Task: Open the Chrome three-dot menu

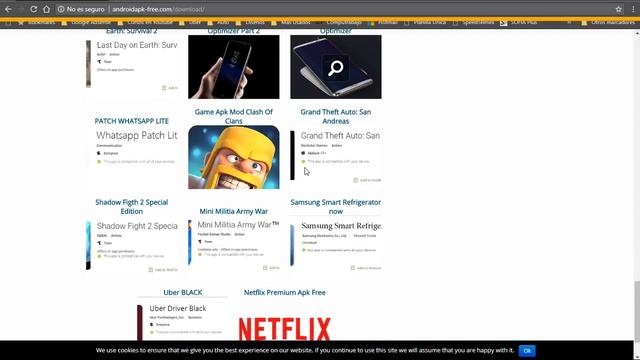Action: click(x=633, y=9)
